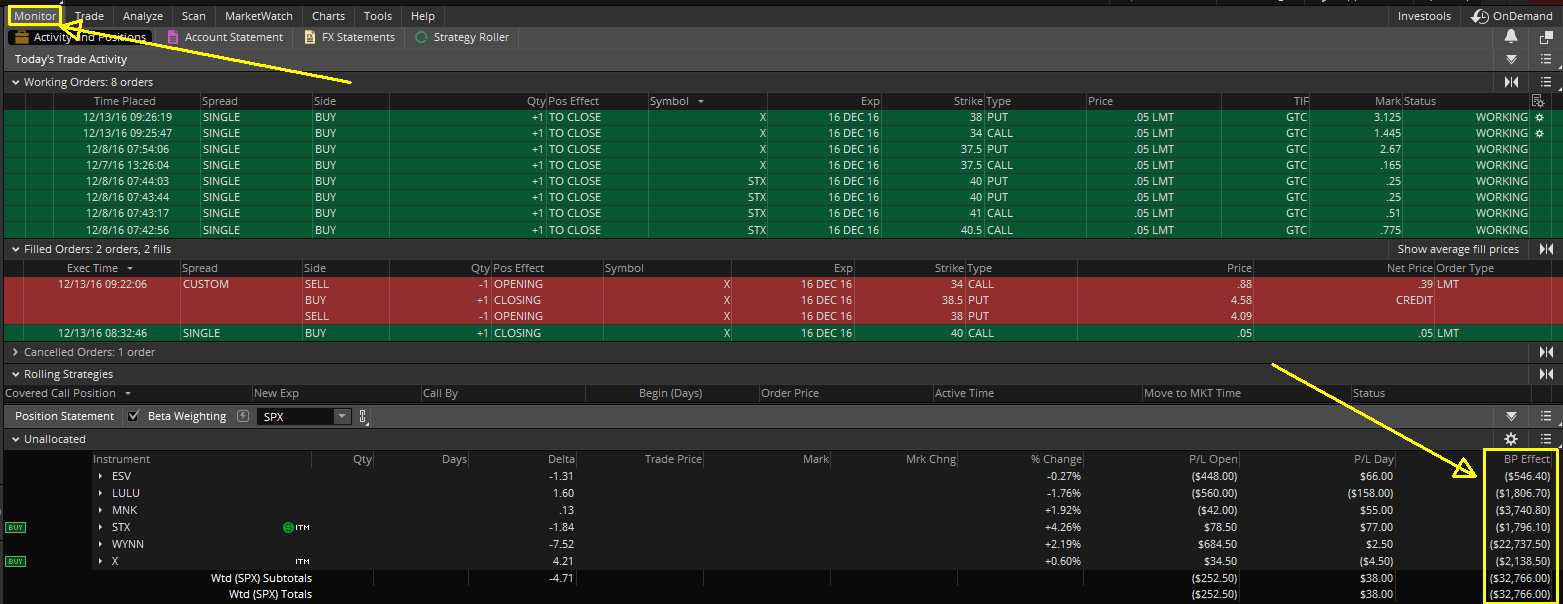
Task: Open Position Statement list menu icon
Action: click(x=1546, y=416)
